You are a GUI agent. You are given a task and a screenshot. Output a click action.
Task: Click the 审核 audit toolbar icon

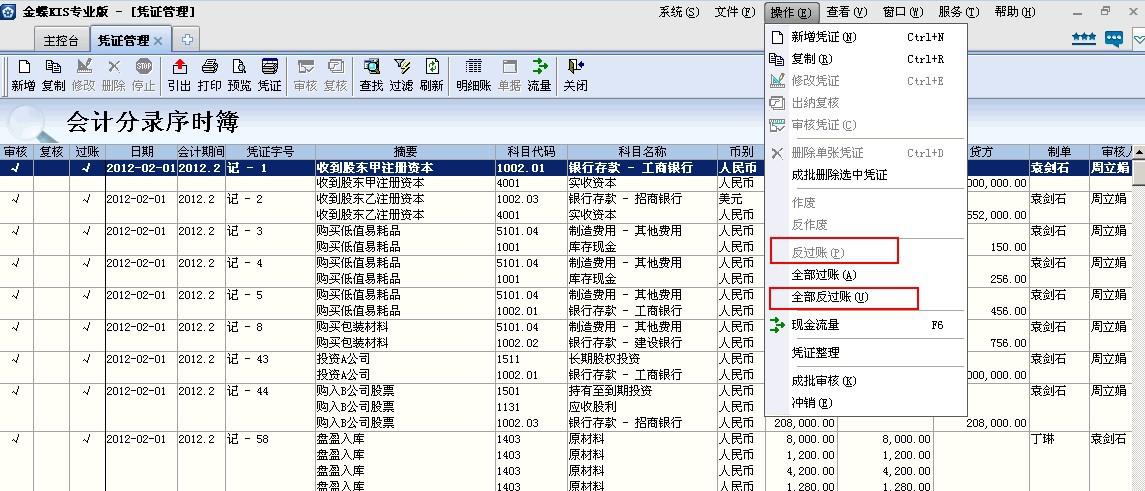305,75
